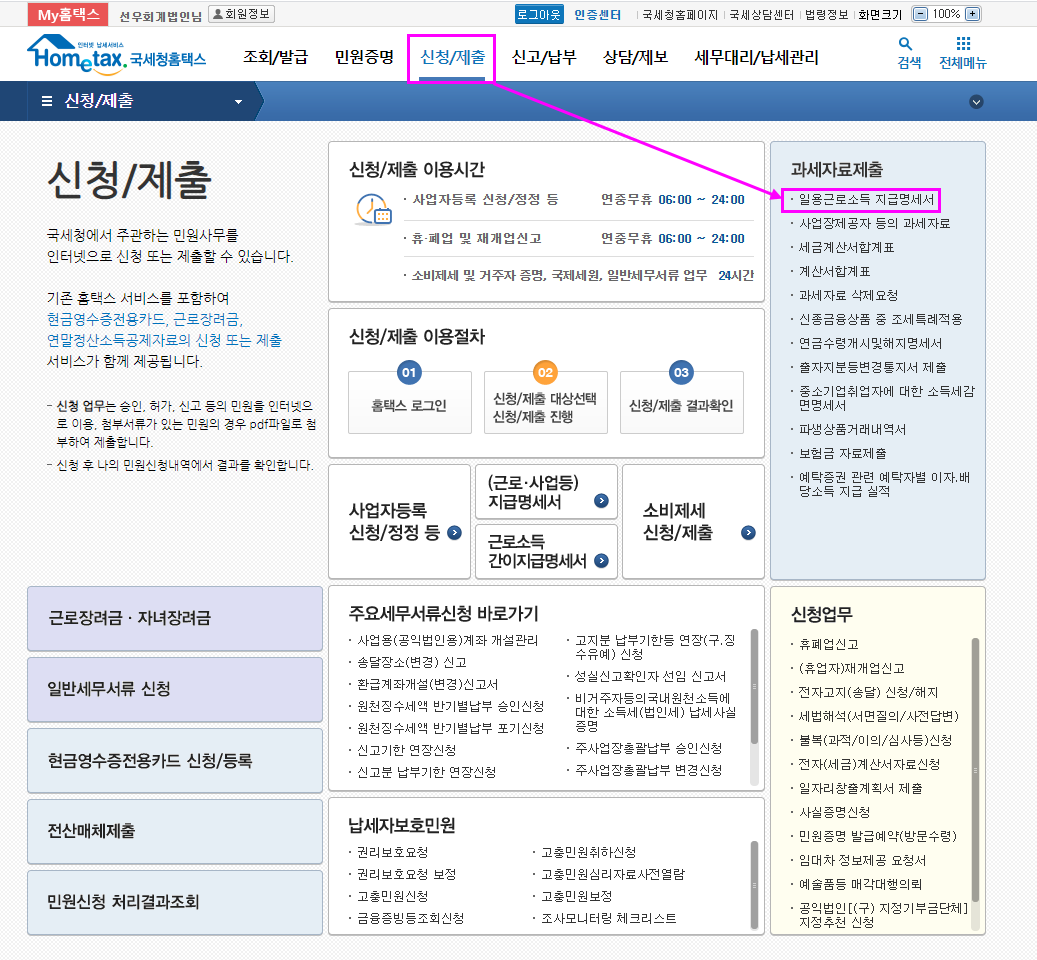This screenshot has width=1037, height=960.
Task: Open 과세자료 삭제요청 link
Action: 849,295
